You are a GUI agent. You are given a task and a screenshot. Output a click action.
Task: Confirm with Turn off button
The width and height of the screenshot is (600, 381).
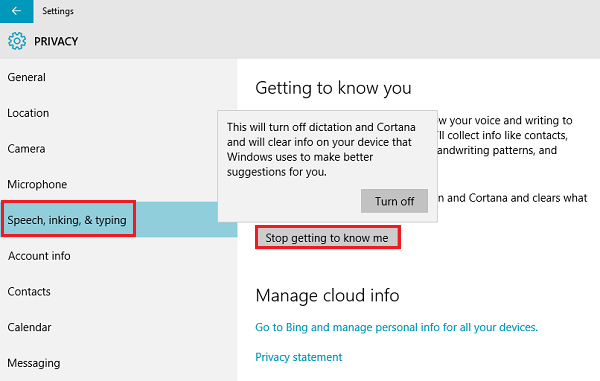click(x=394, y=201)
